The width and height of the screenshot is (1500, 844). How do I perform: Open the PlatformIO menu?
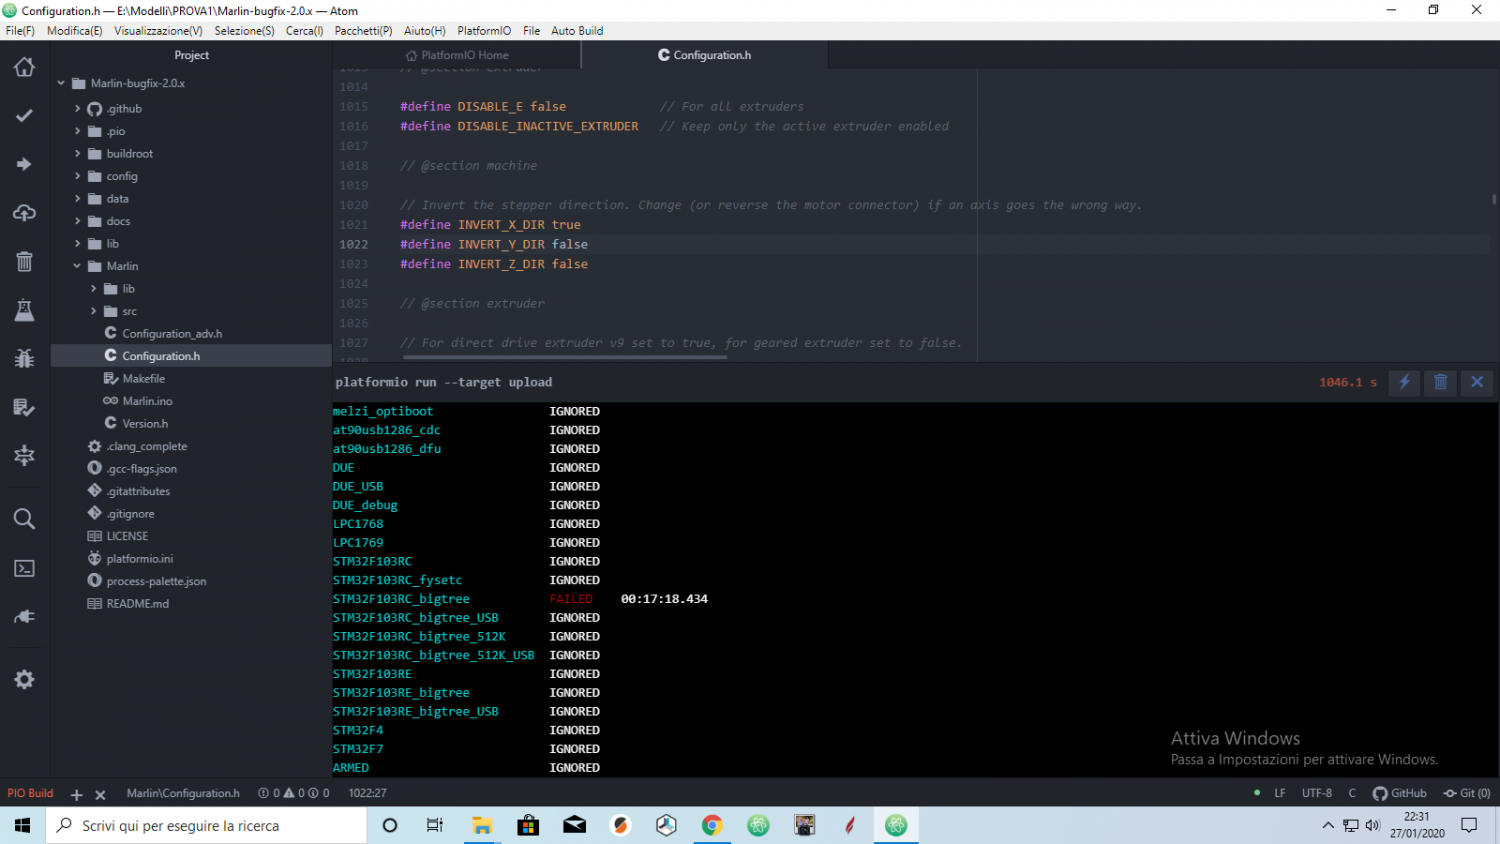484,31
